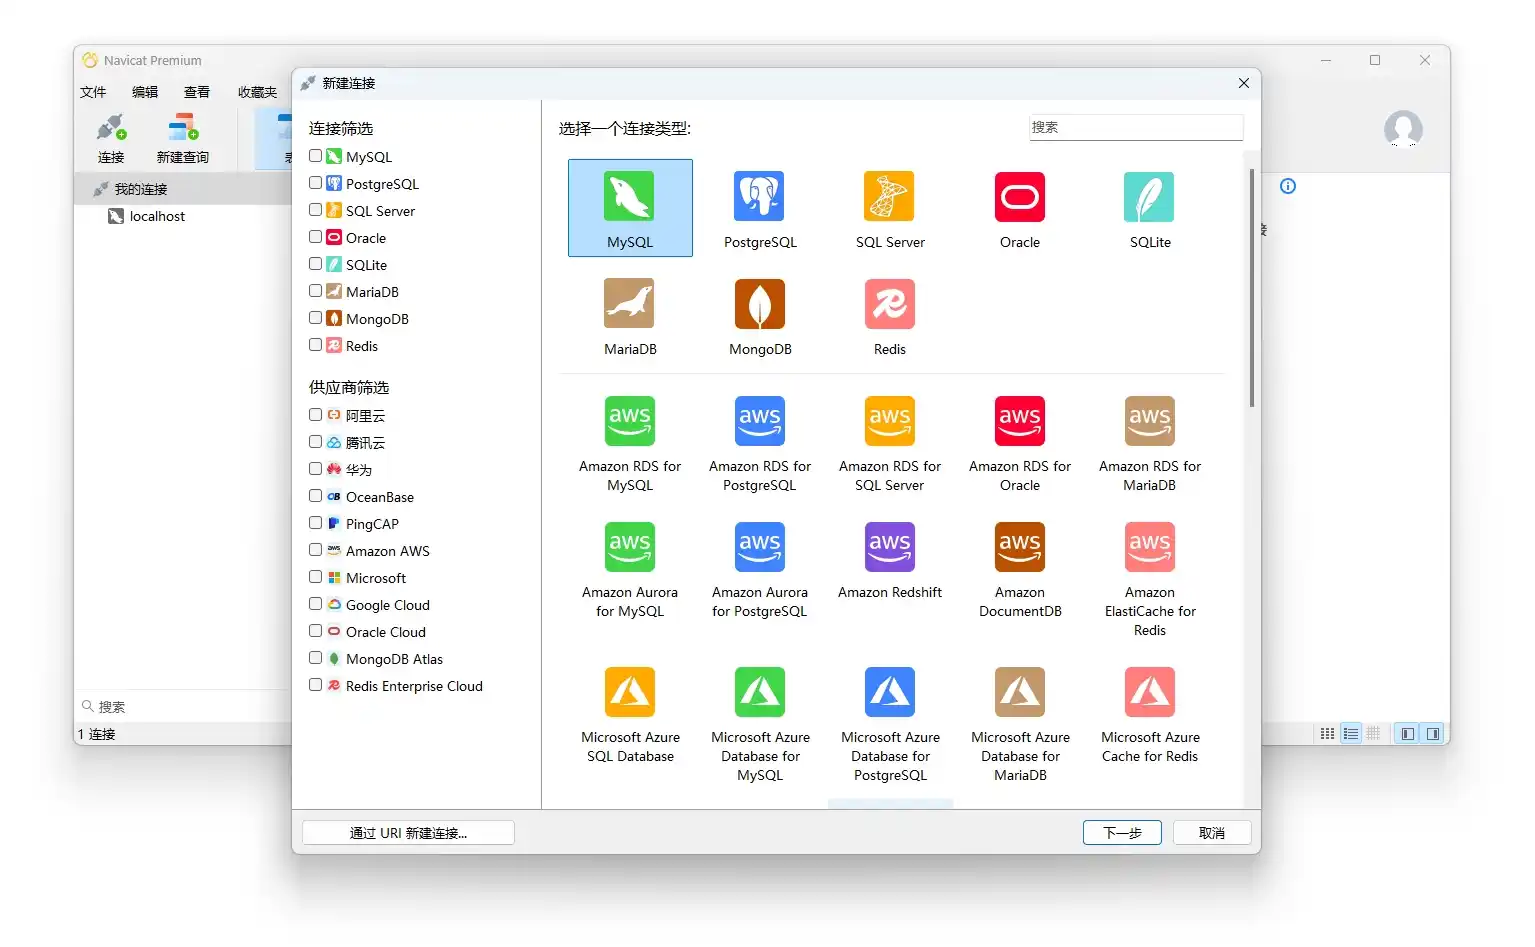Screen dimensions: 1535x947
Task: Select the Redis connection tile
Action: click(x=890, y=316)
